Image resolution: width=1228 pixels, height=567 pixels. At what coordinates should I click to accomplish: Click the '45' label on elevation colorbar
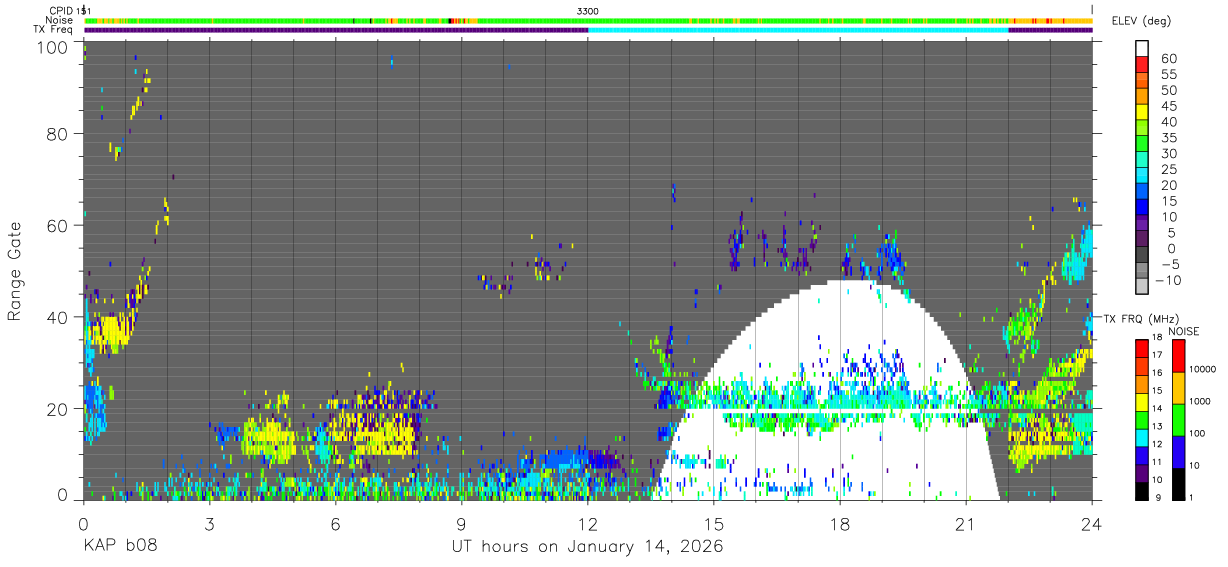coord(1168,106)
